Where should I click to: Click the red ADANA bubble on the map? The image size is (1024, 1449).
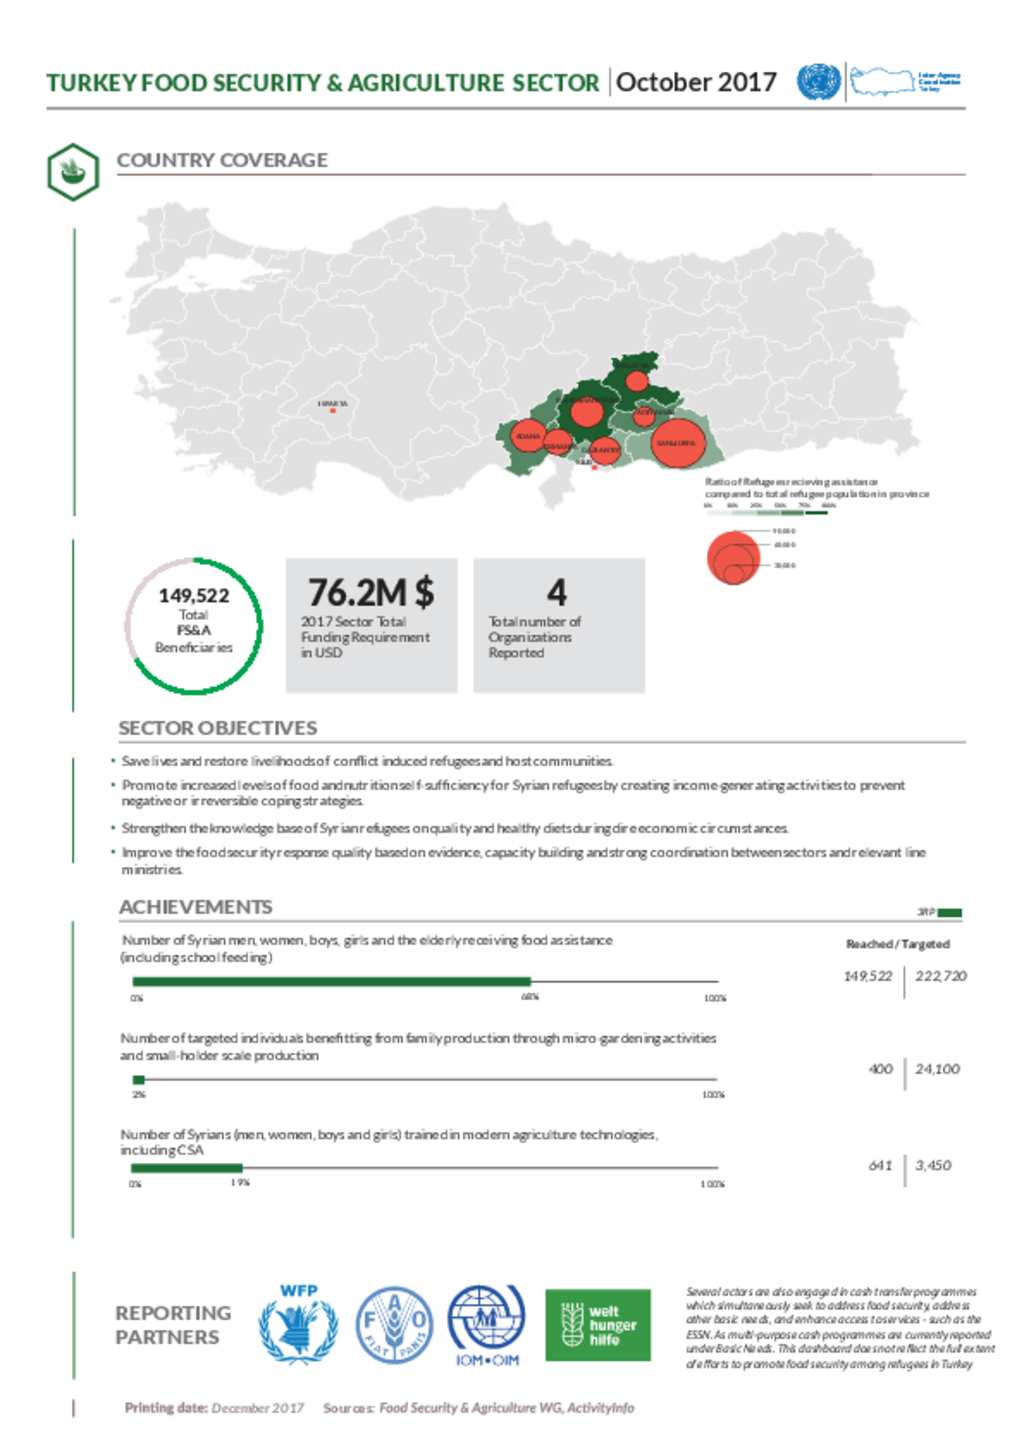(527, 437)
